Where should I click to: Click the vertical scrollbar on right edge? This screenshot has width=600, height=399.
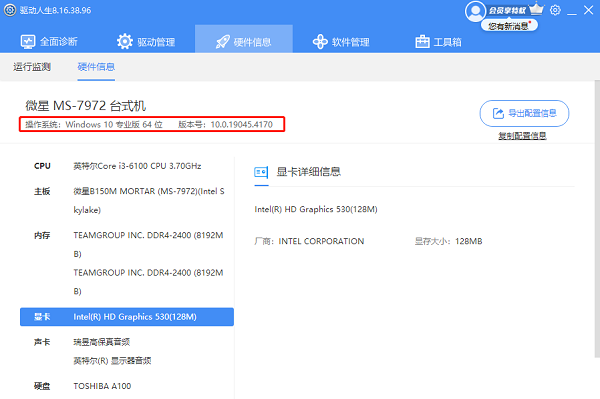tap(597, 219)
